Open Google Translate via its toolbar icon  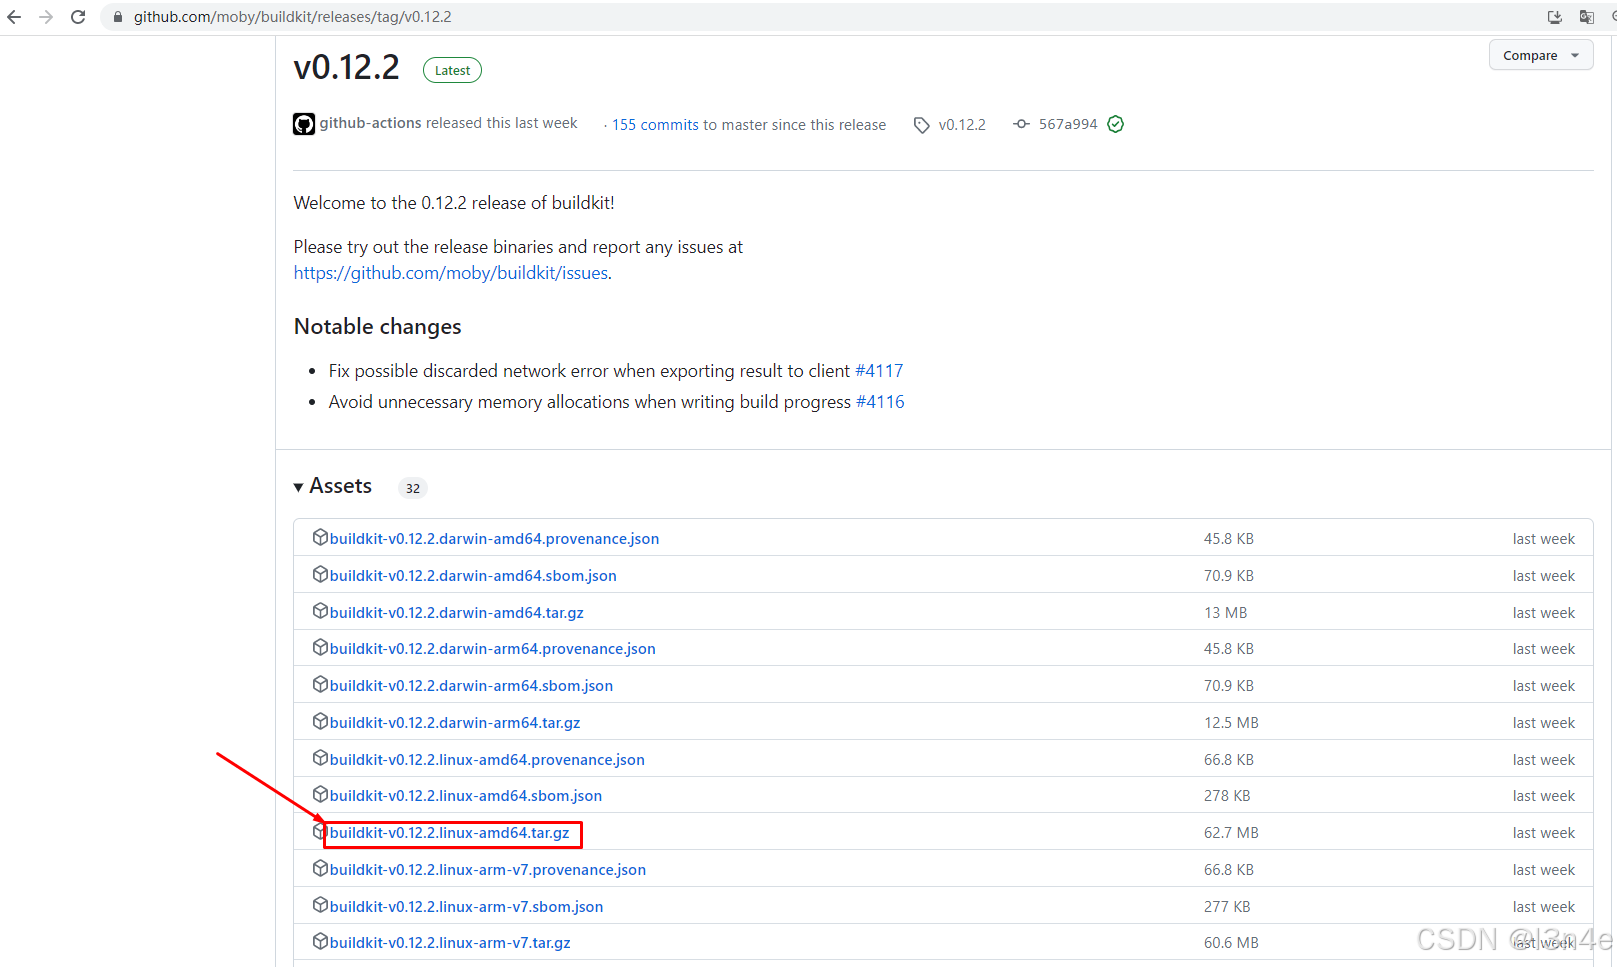pyautogui.click(x=1586, y=16)
